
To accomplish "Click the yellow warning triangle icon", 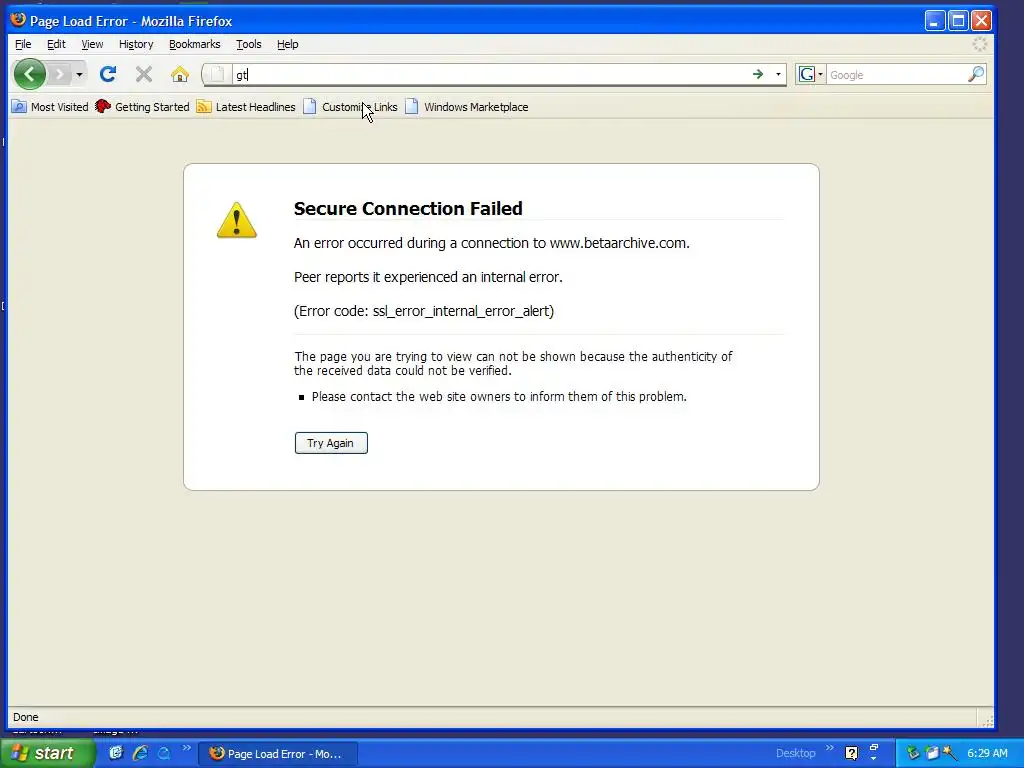I will [x=236, y=220].
